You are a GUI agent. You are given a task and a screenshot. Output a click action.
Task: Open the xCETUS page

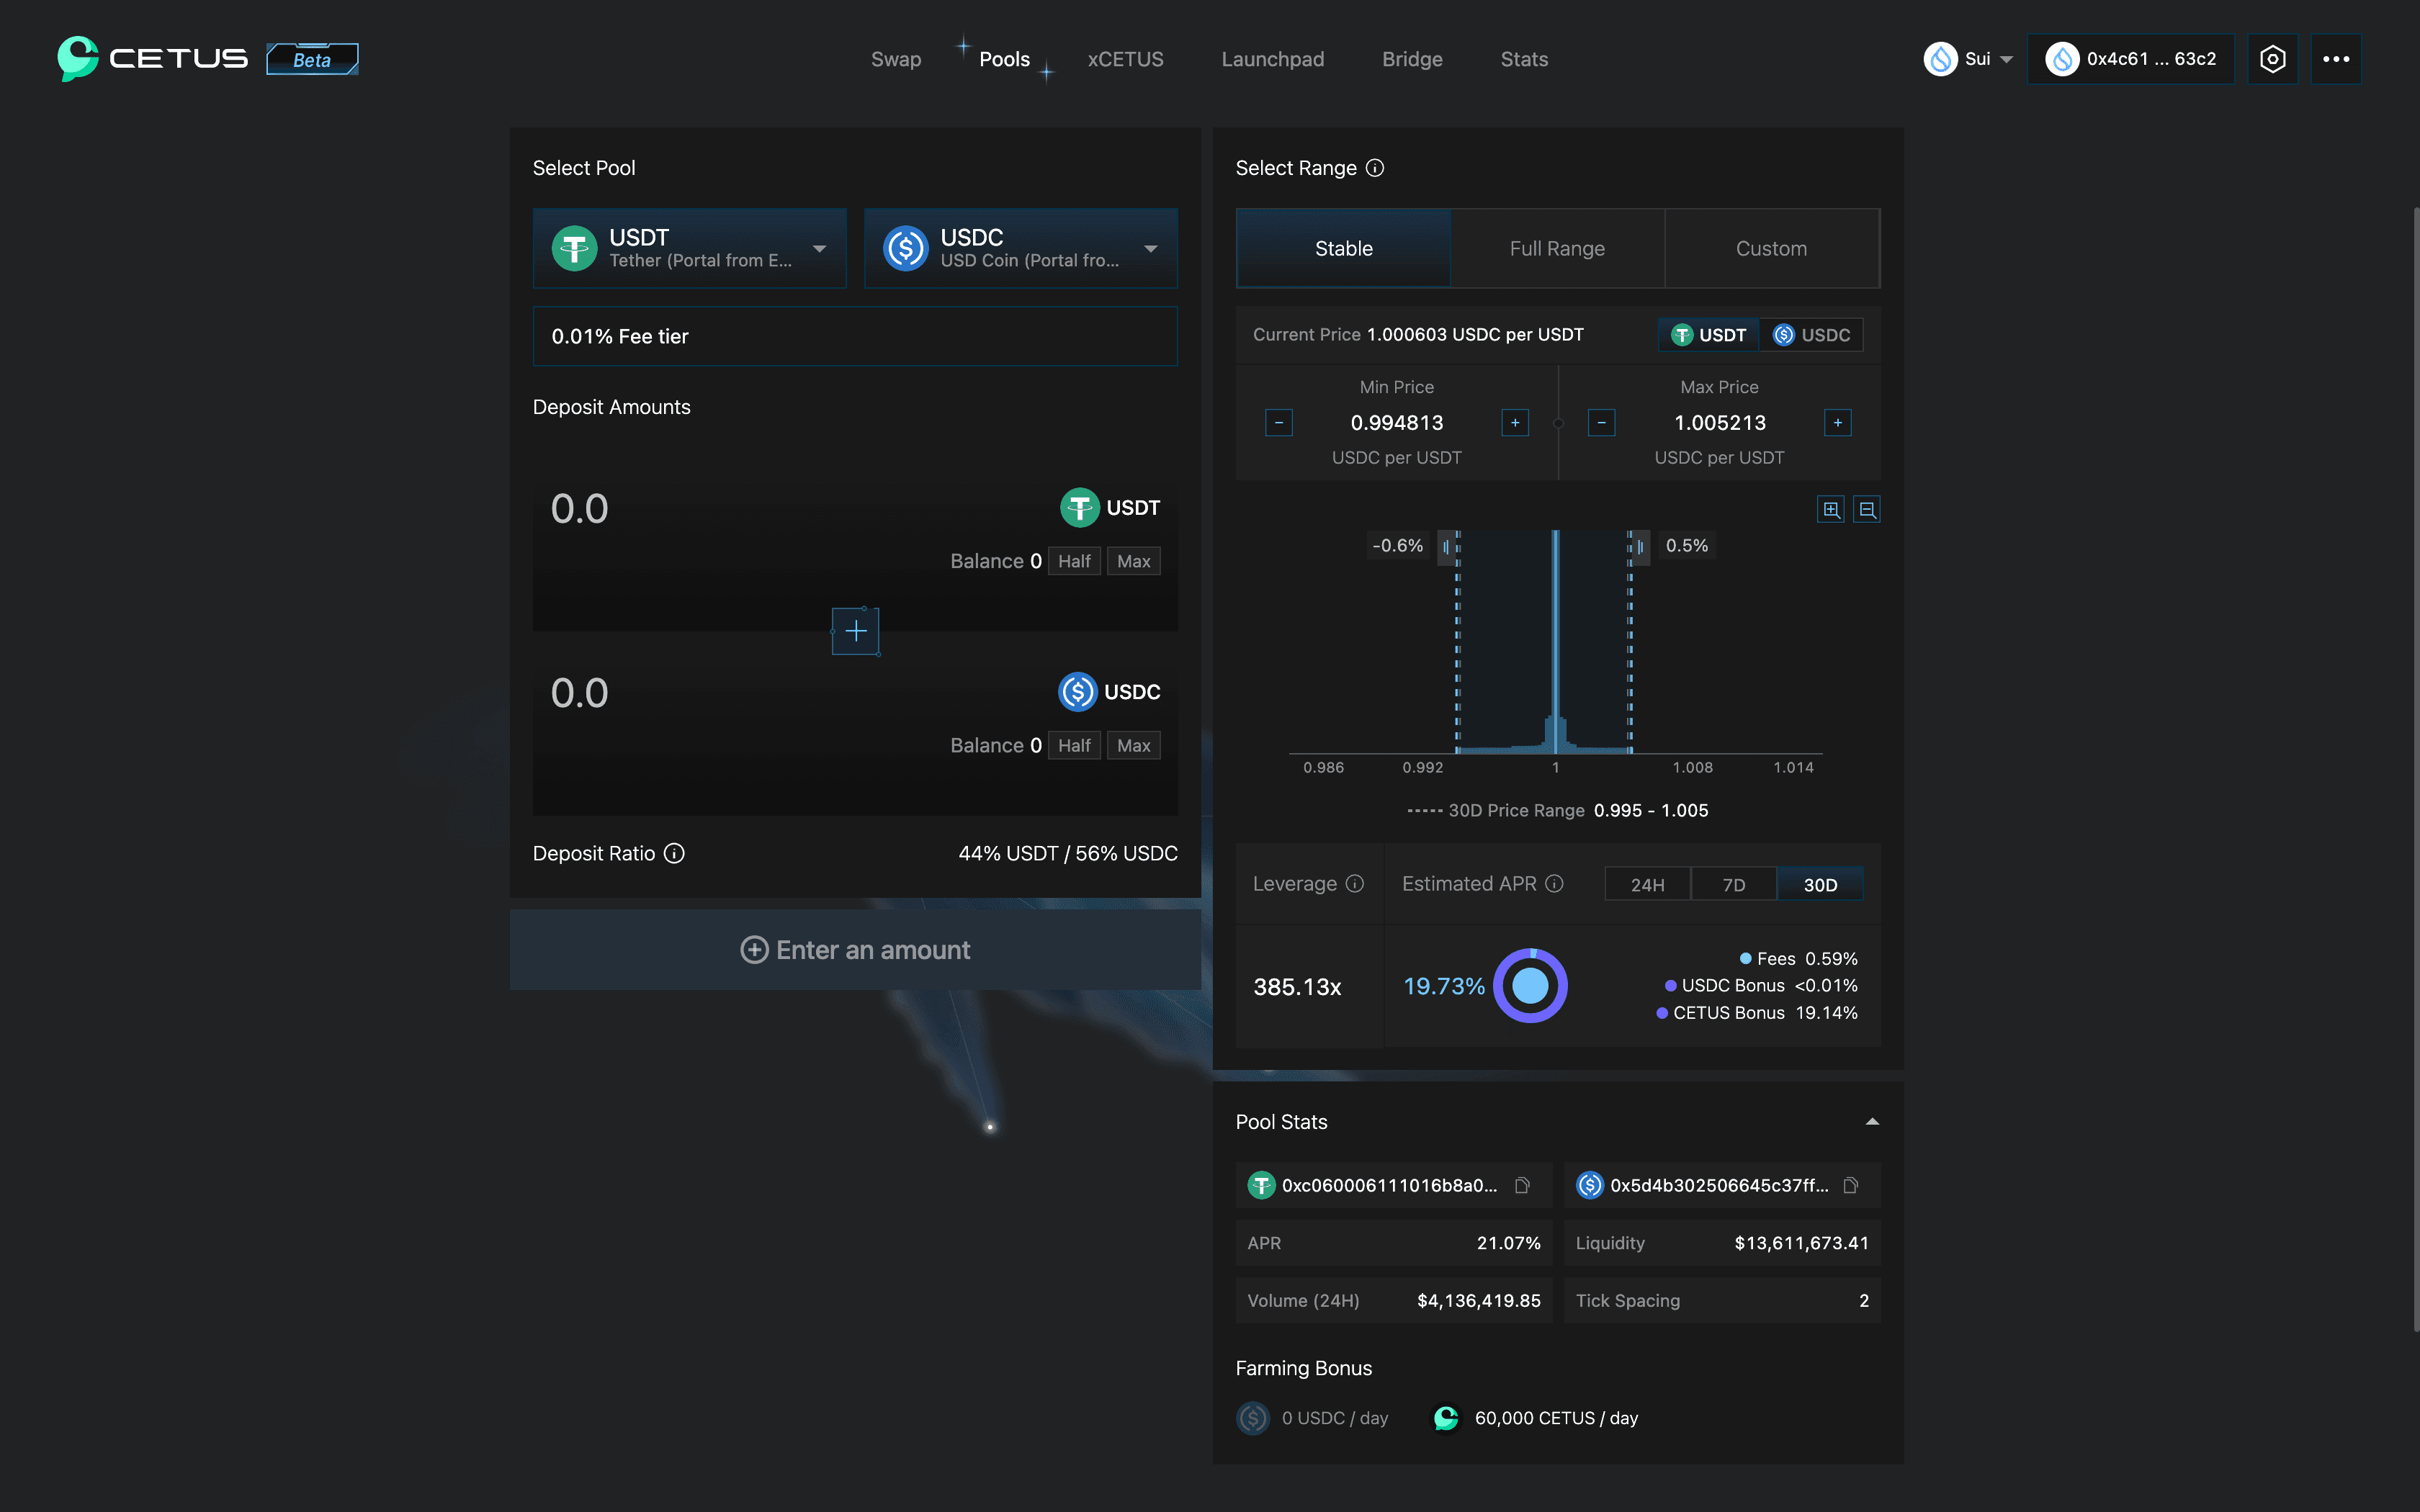click(1125, 59)
